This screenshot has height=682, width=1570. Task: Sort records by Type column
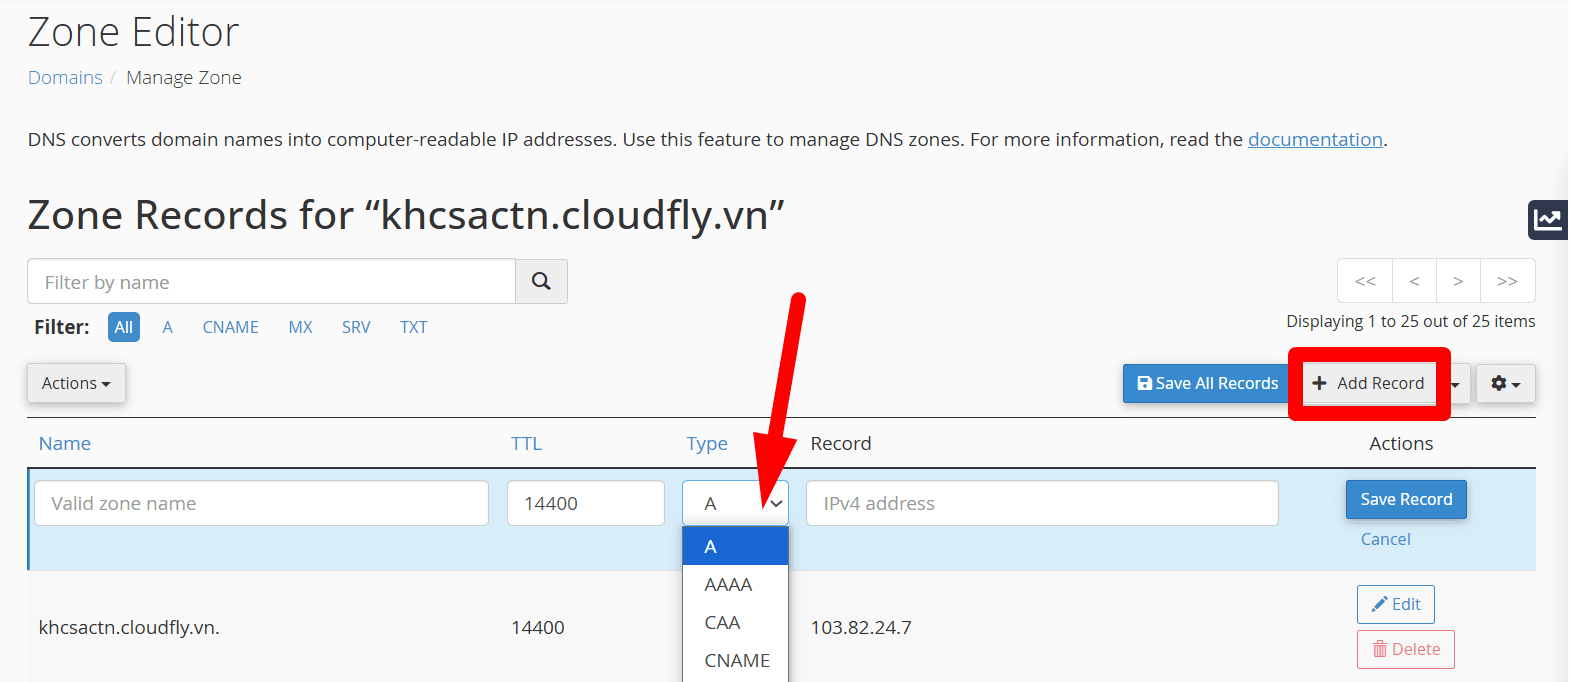point(707,443)
